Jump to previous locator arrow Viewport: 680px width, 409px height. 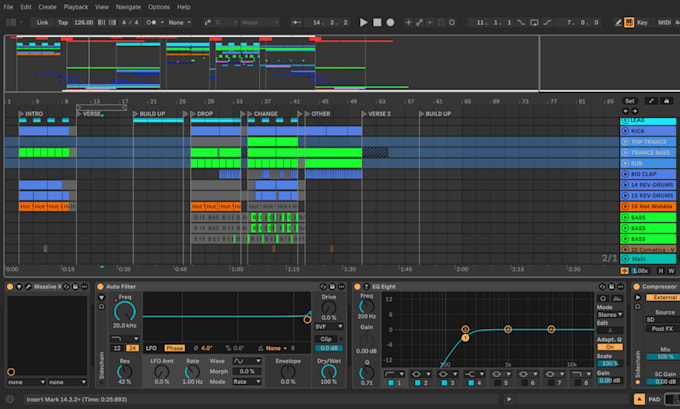(625, 111)
